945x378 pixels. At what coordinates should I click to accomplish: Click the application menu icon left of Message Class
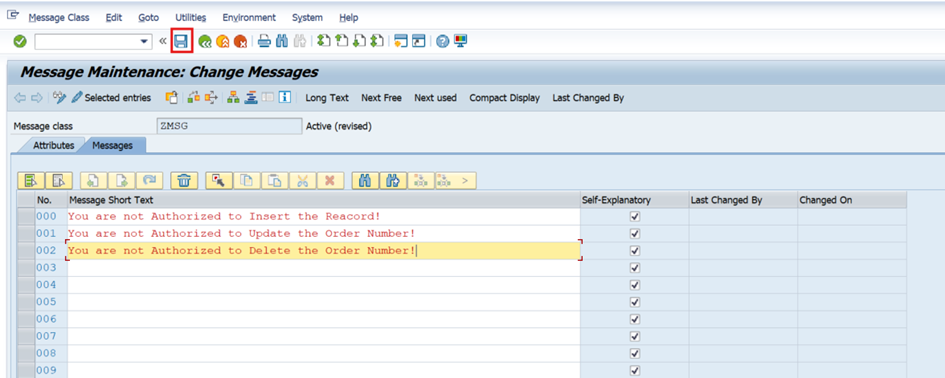(x=13, y=16)
